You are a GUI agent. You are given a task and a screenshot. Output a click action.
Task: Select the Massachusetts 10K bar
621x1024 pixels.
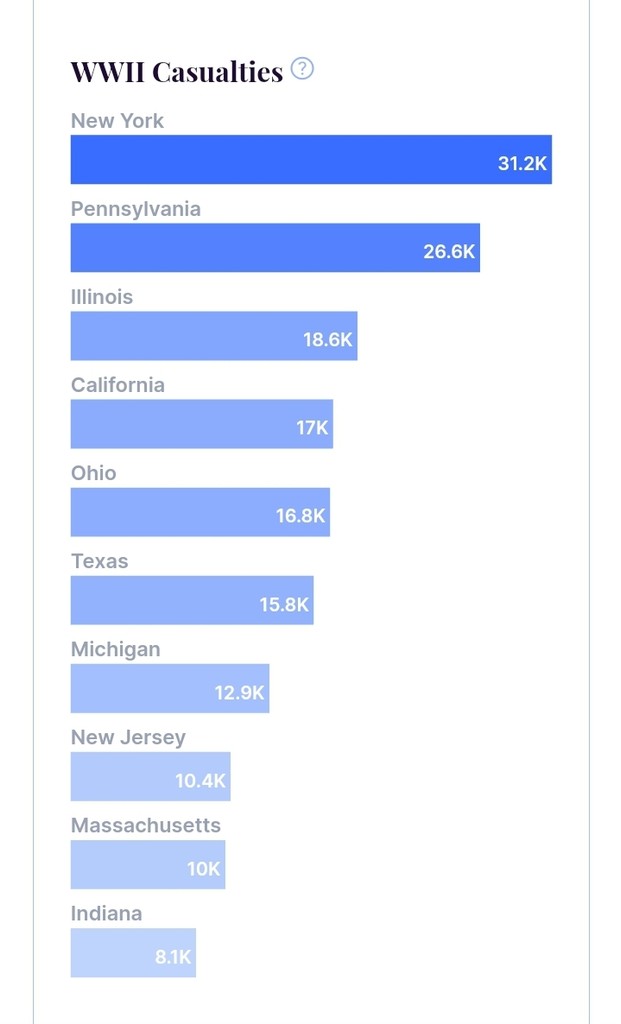pyautogui.click(x=147, y=864)
